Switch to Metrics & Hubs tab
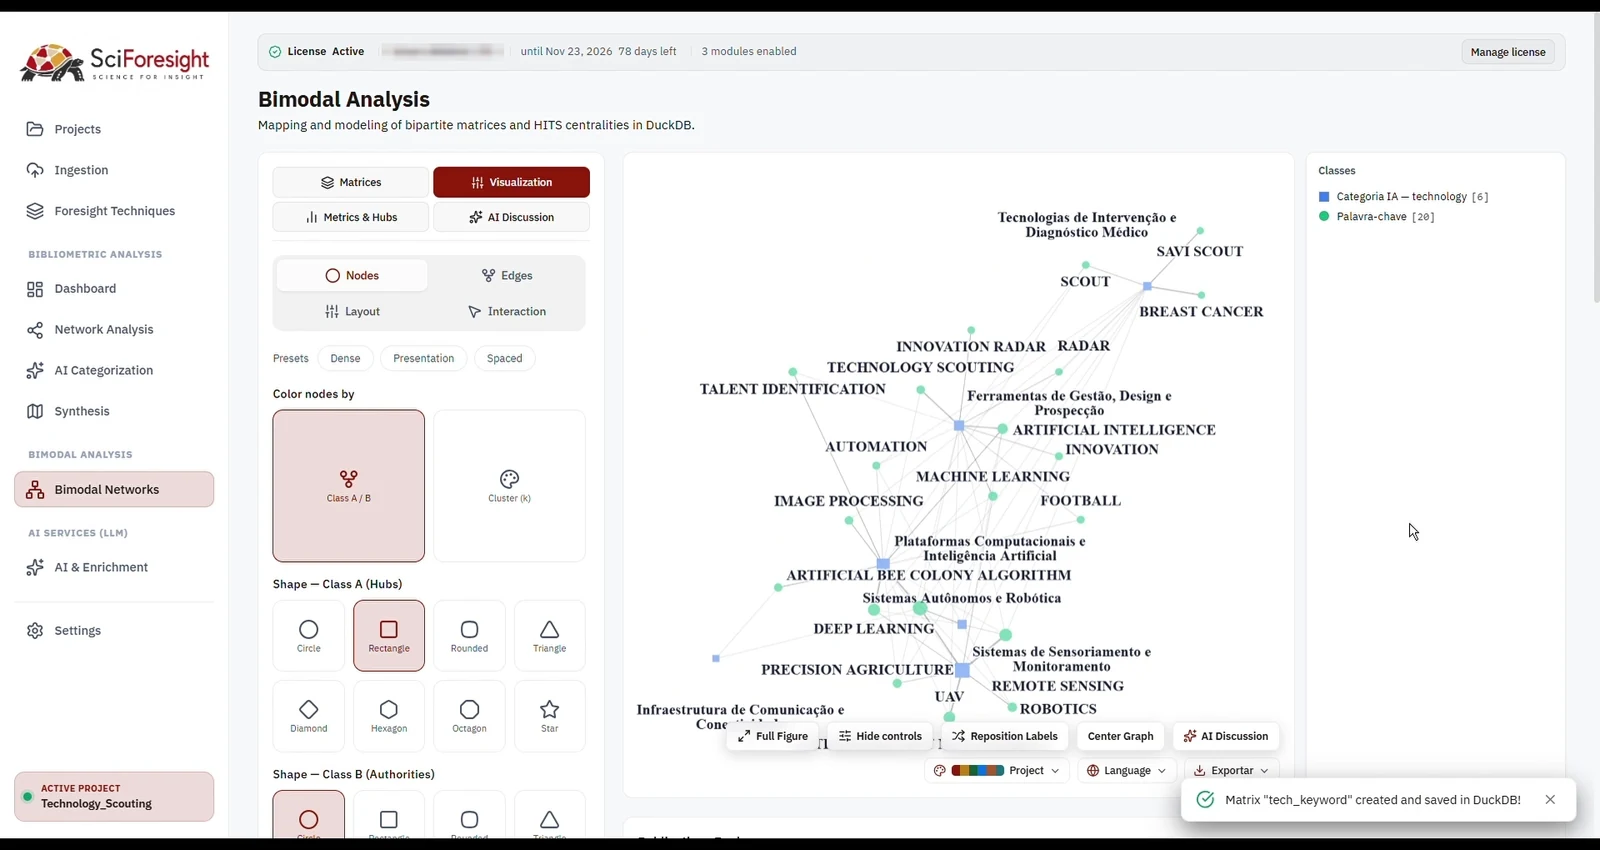Screen dimensions: 1600x850 point(351,217)
